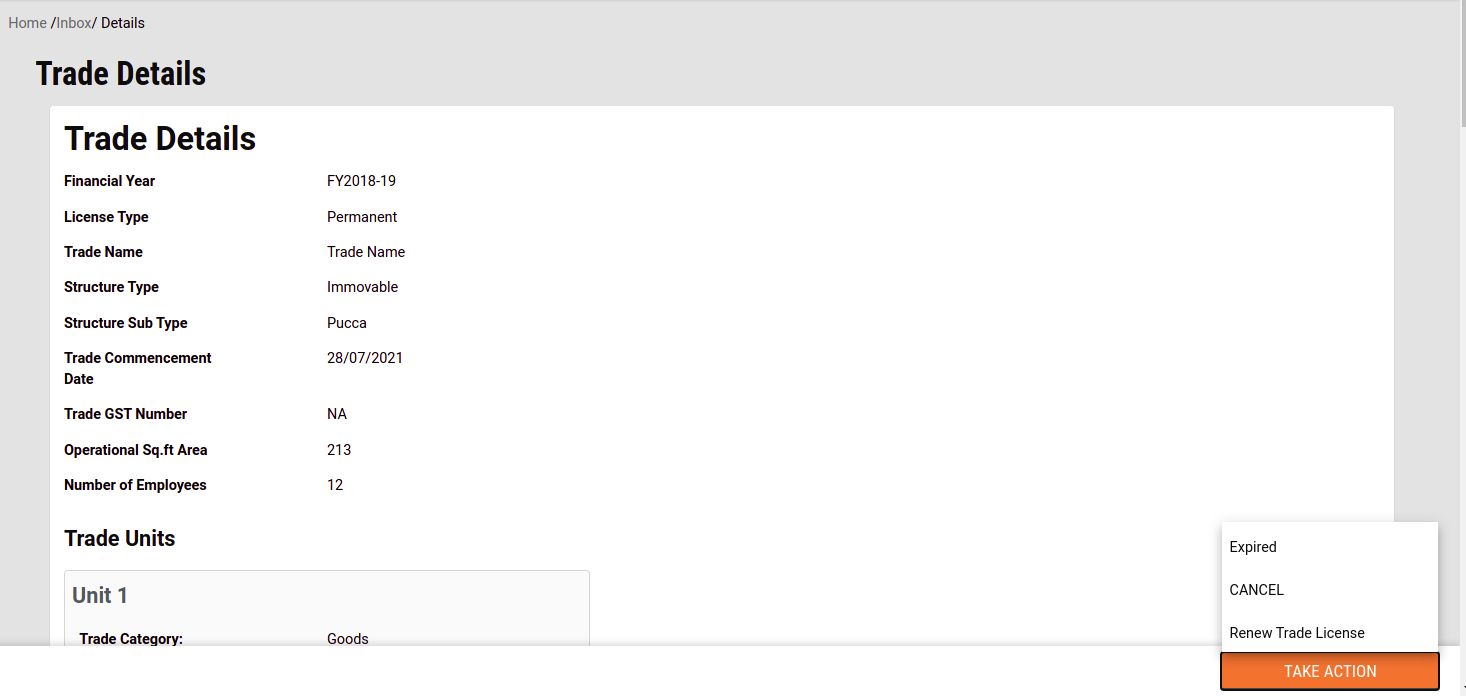Click the page's vertical scrollbar
The height and width of the screenshot is (696, 1466).
coord(1460,300)
